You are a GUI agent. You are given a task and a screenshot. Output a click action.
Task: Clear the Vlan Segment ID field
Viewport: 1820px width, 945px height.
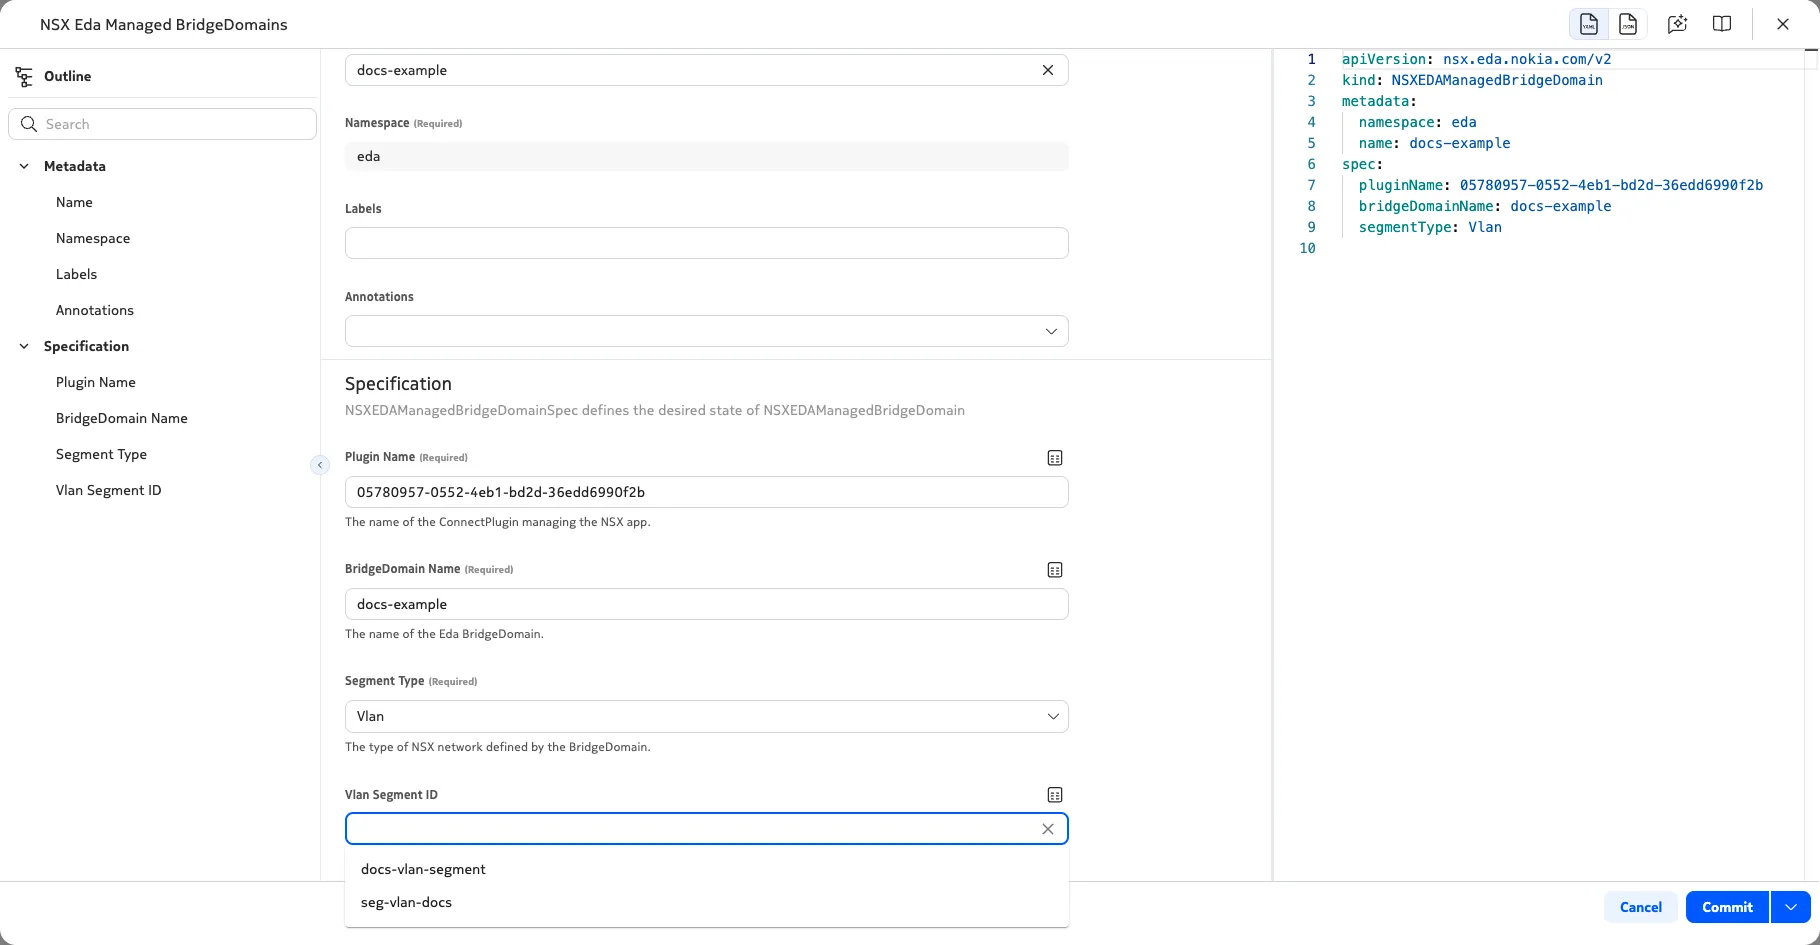click(1048, 829)
